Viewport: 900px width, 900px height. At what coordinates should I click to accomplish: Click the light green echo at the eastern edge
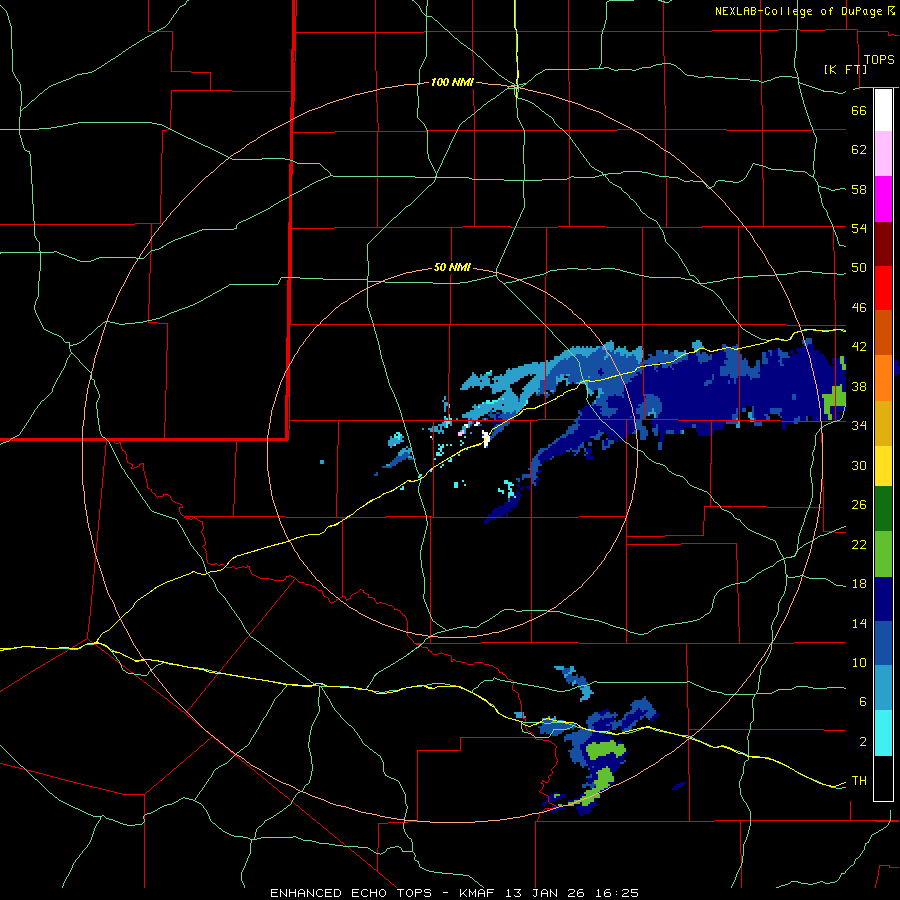pyautogui.click(x=836, y=399)
